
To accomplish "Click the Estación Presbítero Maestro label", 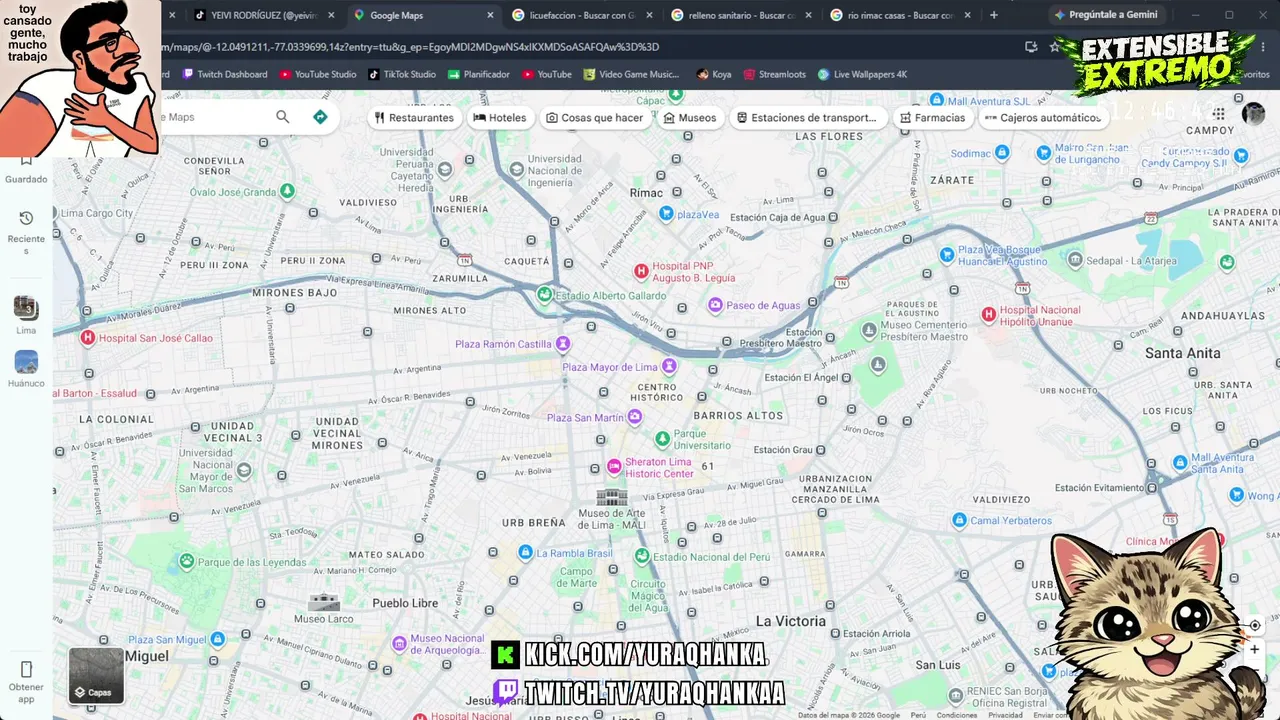I will 795,338.
